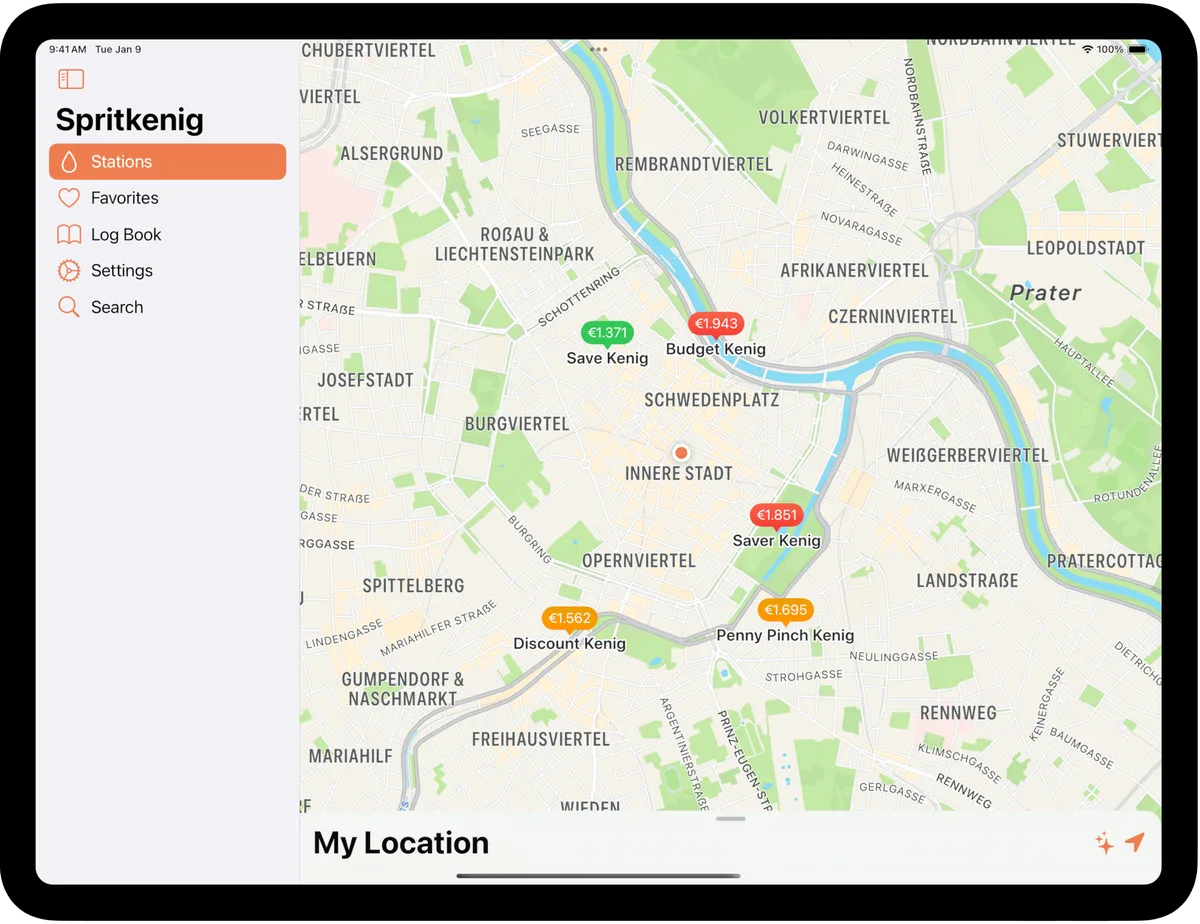Select the Stations droplet icon
The width and height of the screenshot is (1200, 924).
pos(69,162)
